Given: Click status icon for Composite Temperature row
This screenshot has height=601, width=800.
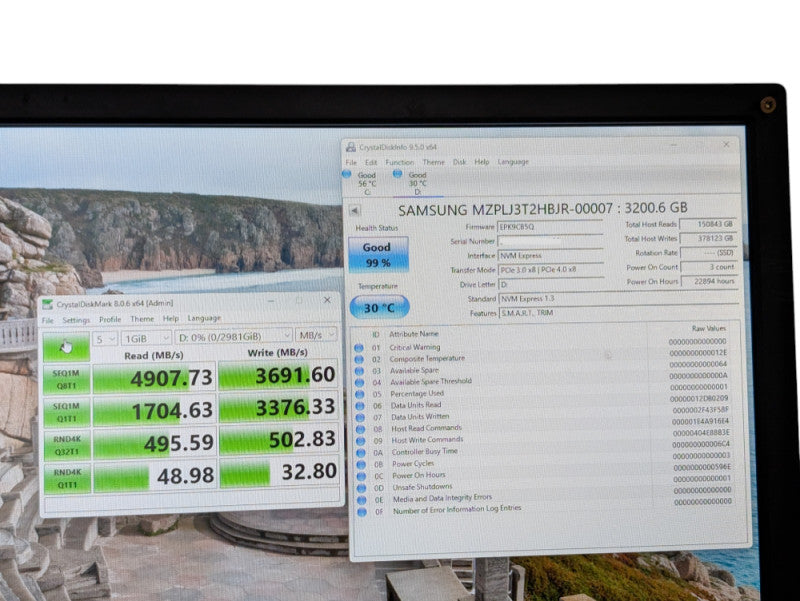Looking at the screenshot, I should pos(359,360).
